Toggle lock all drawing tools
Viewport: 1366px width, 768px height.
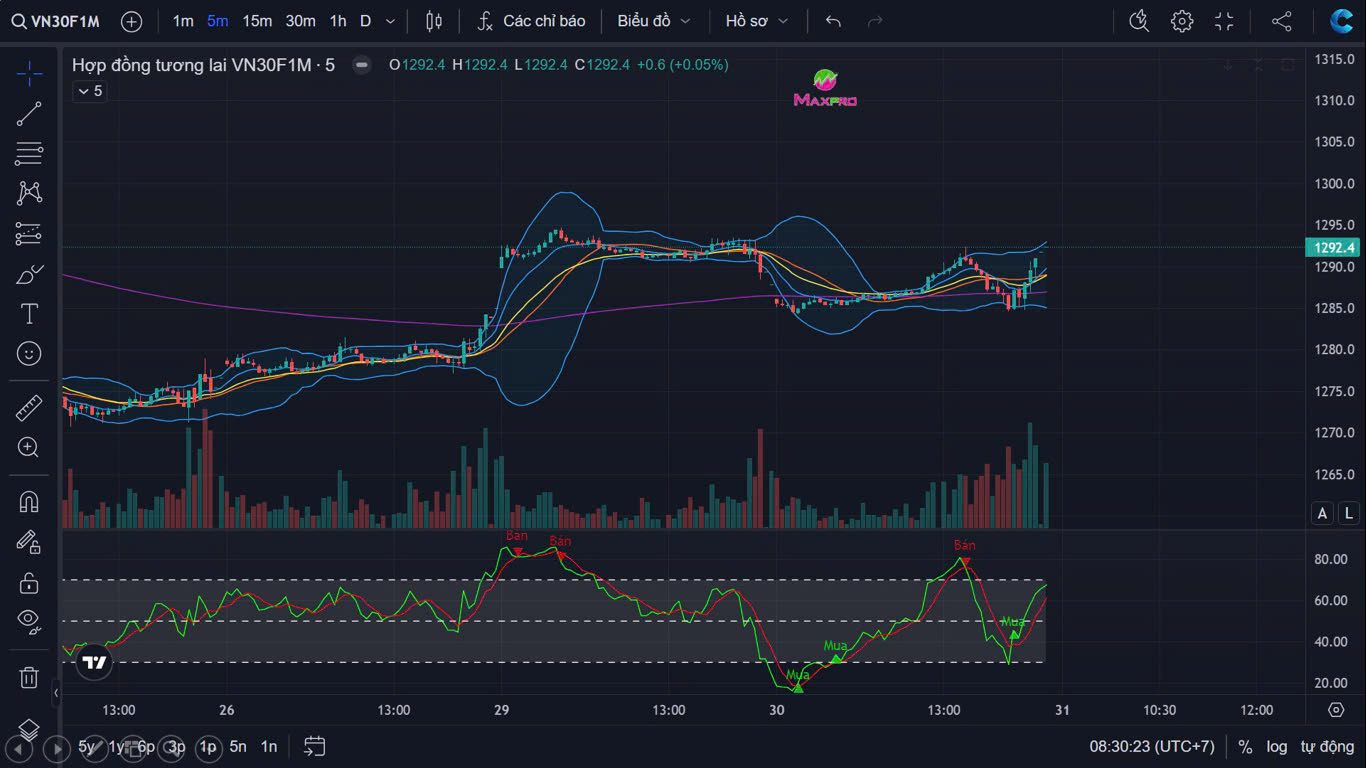[29, 582]
